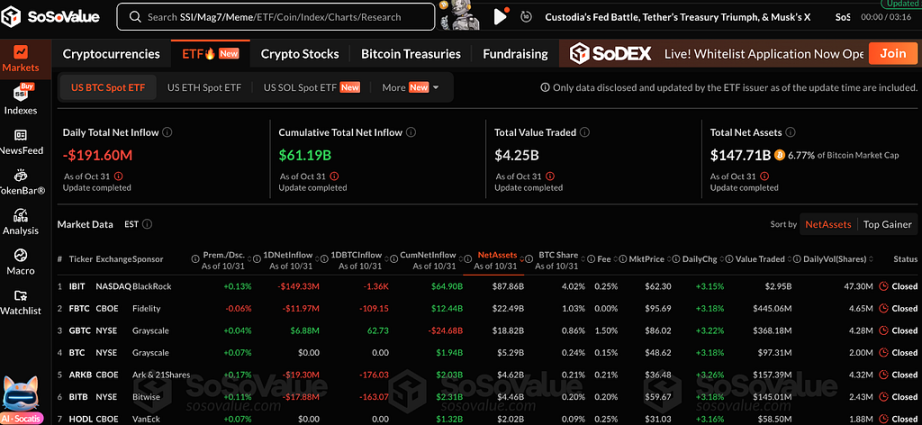The image size is (922, 425).
Task: Select the US ETH Spot ETF view
Action: (x=204, y=88)
